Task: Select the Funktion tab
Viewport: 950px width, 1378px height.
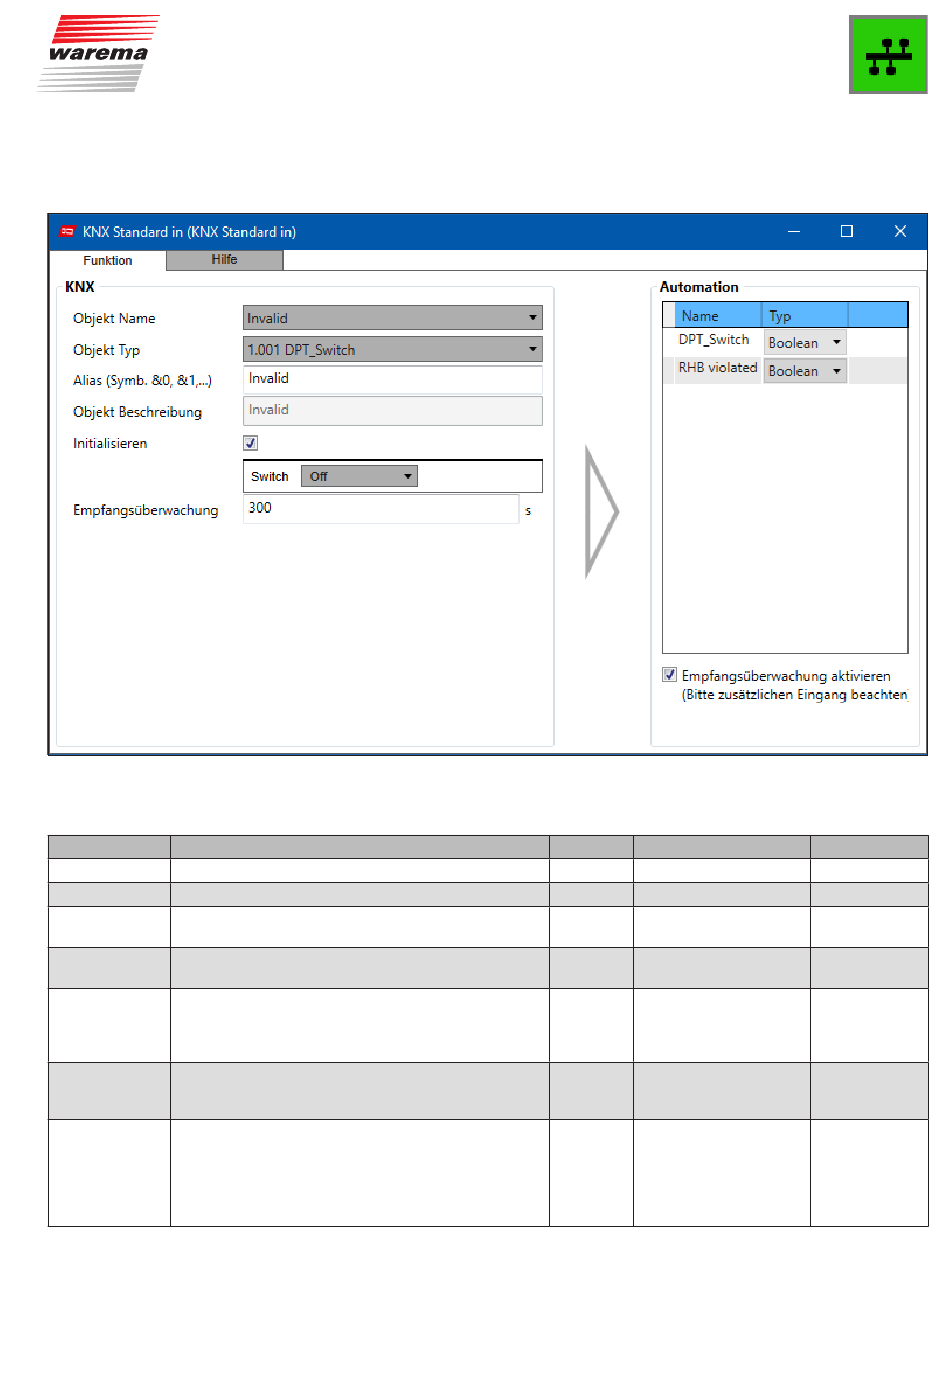Action: click(x=108, y=260)
